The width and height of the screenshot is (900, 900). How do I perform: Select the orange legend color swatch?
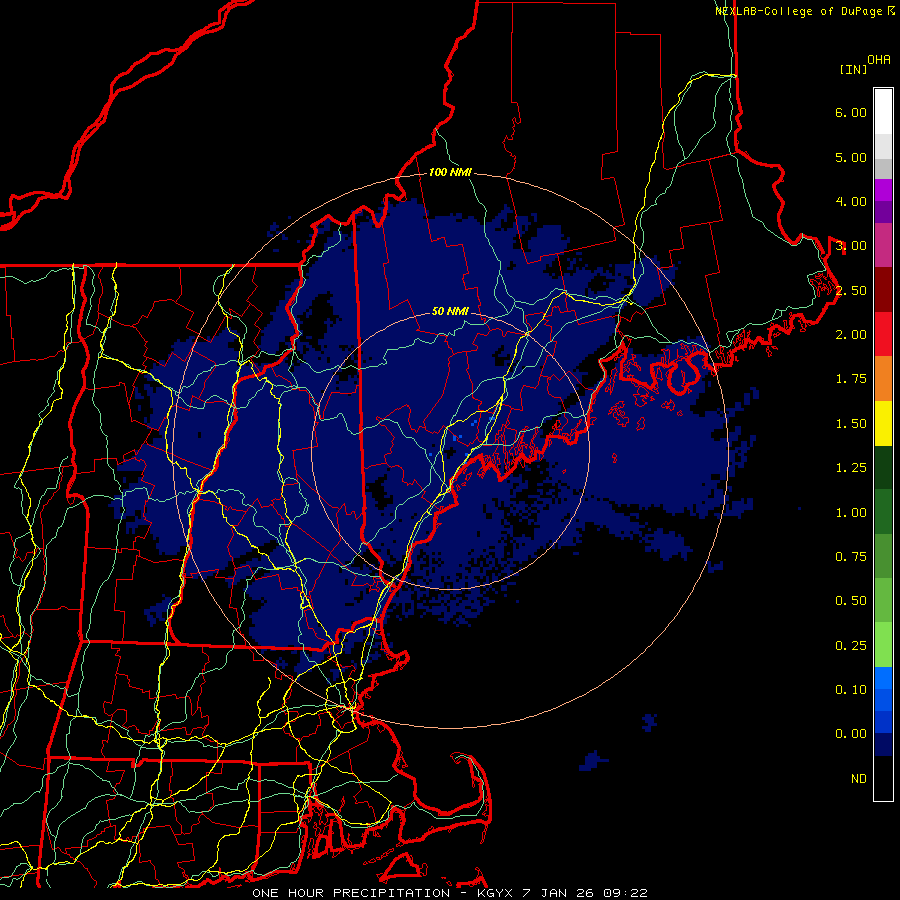(883, 379)
